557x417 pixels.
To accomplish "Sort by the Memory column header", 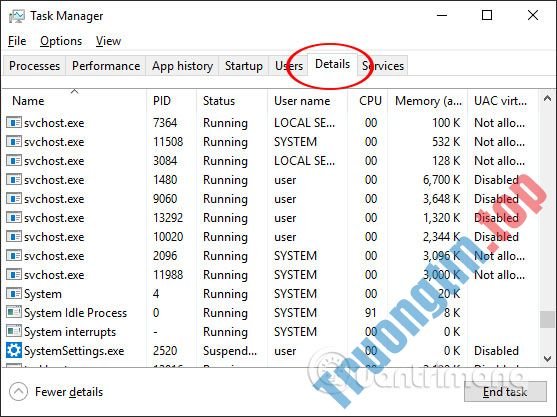I will [x=428, y=101].
